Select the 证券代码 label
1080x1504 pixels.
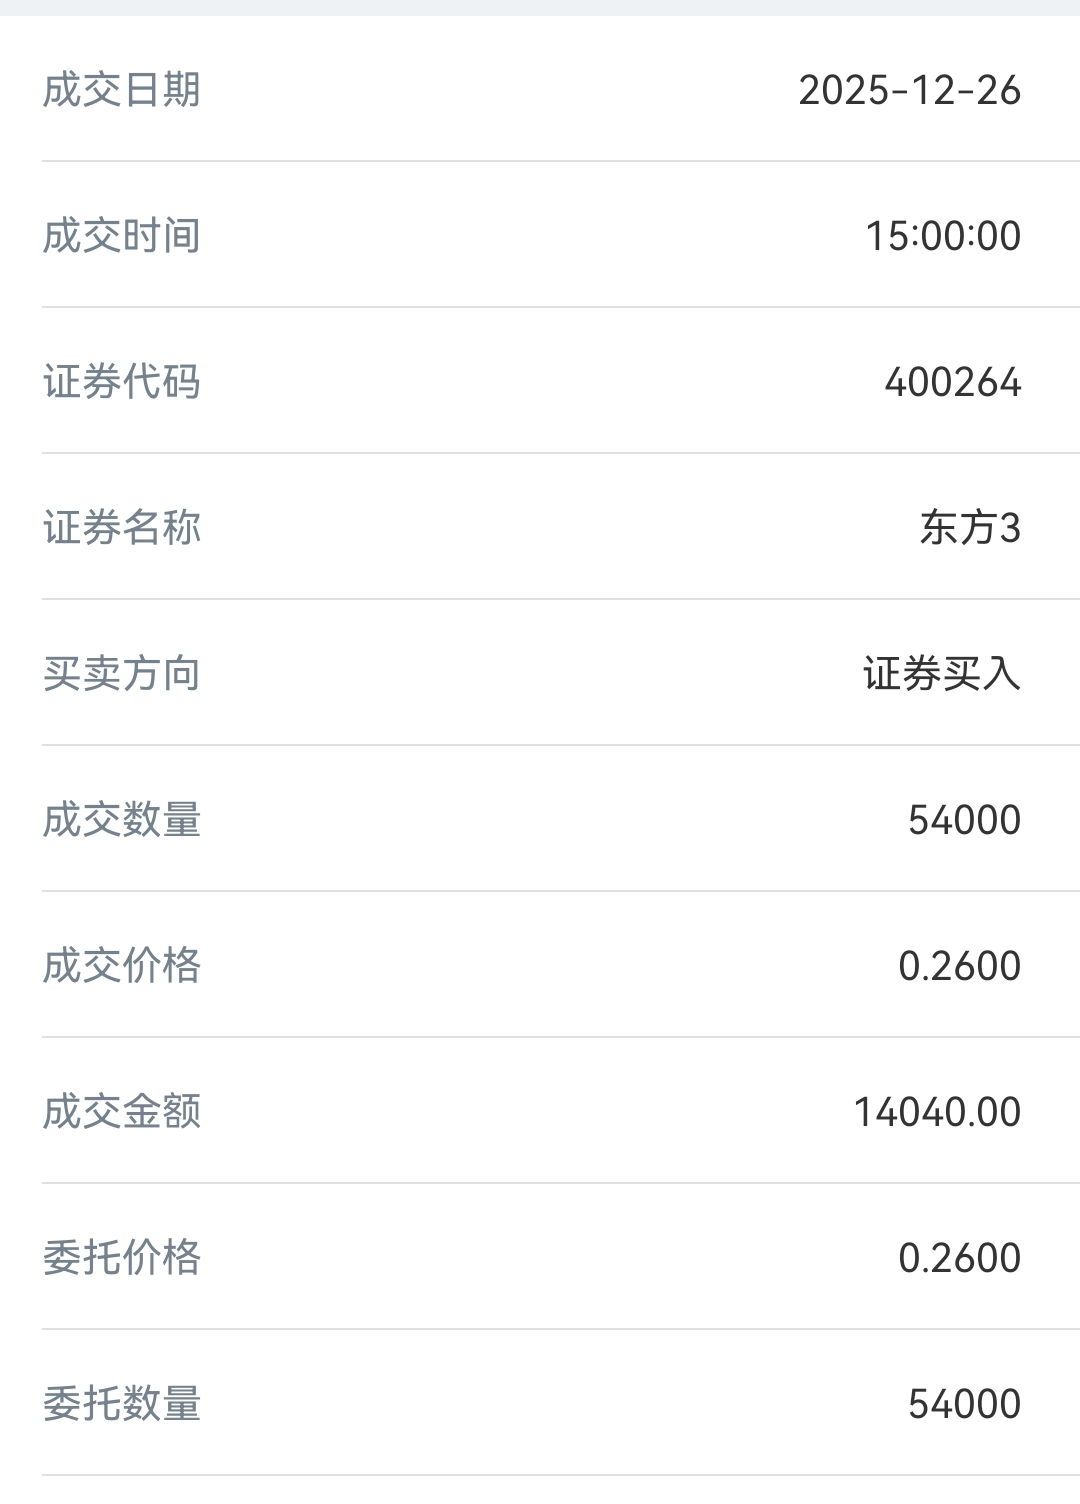pos(121,382)
